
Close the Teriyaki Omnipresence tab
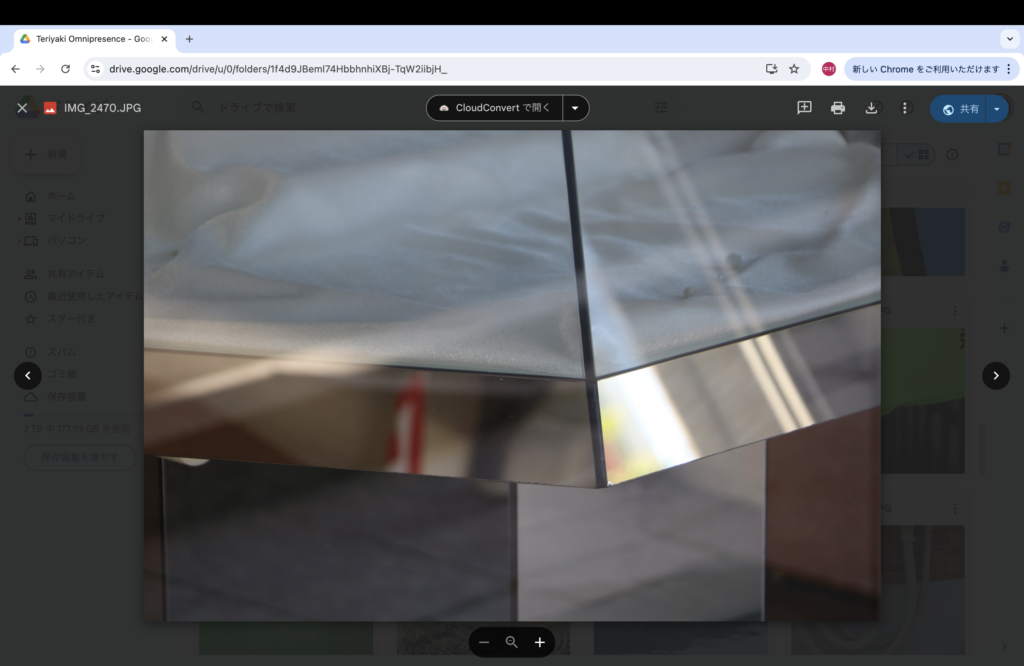point(165,39)
